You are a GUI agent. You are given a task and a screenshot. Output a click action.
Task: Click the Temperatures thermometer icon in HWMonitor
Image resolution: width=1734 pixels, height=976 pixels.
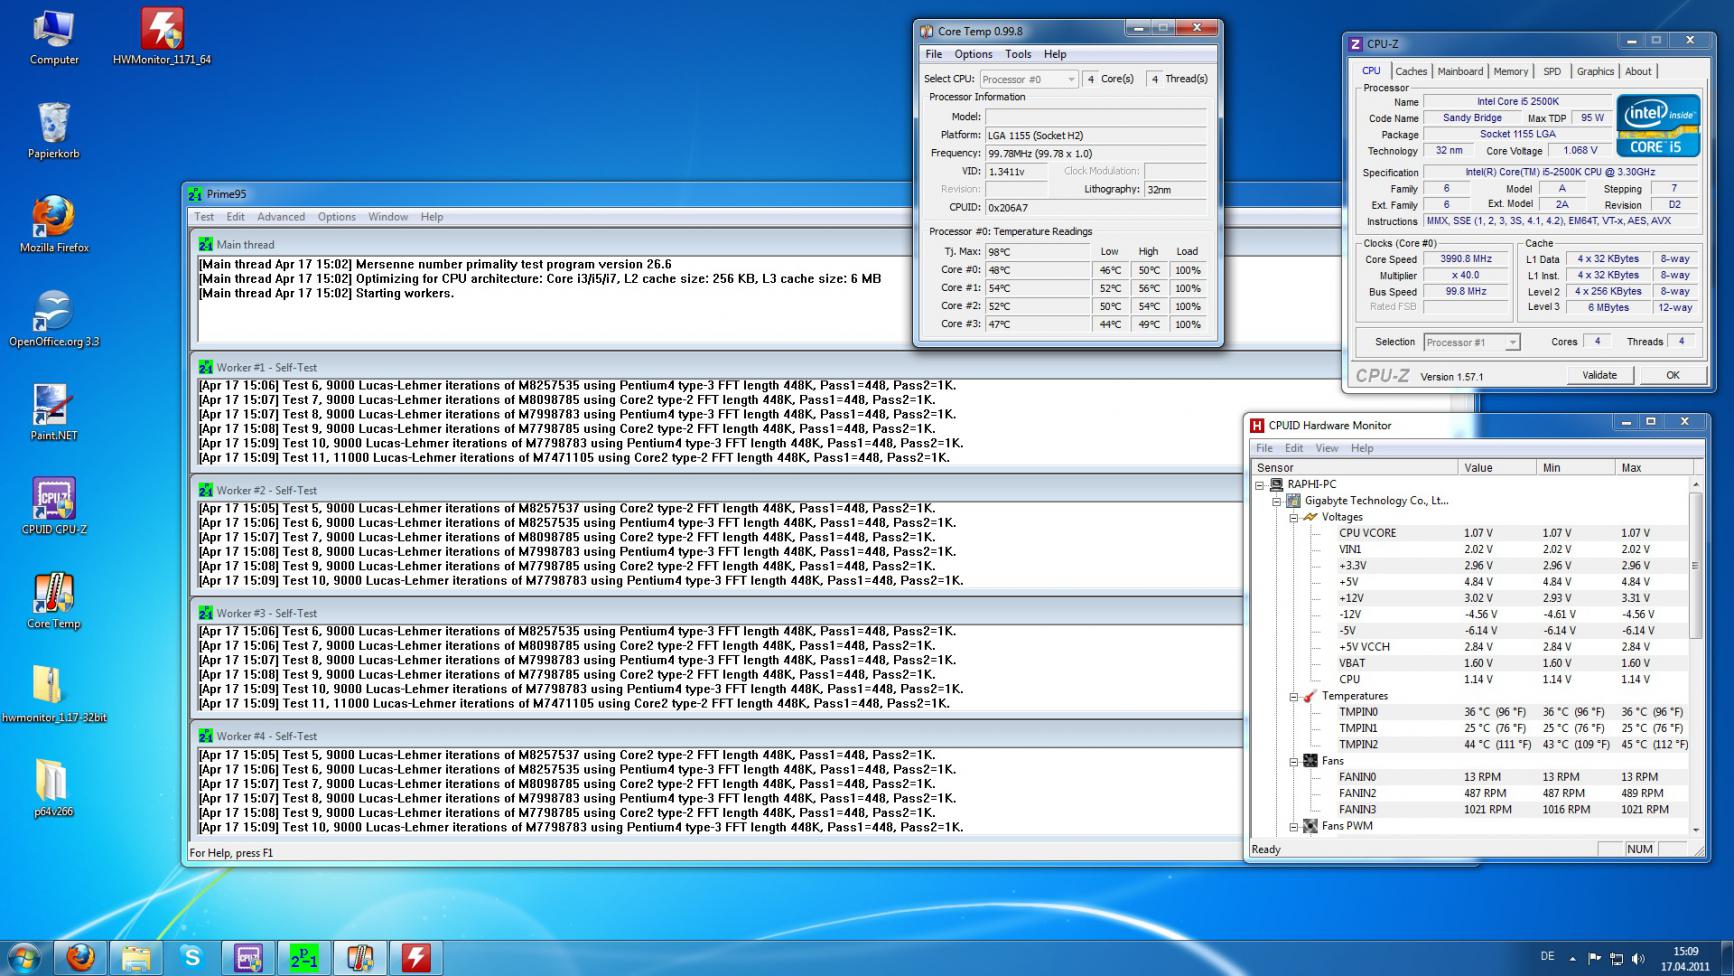coord(1310,696)
